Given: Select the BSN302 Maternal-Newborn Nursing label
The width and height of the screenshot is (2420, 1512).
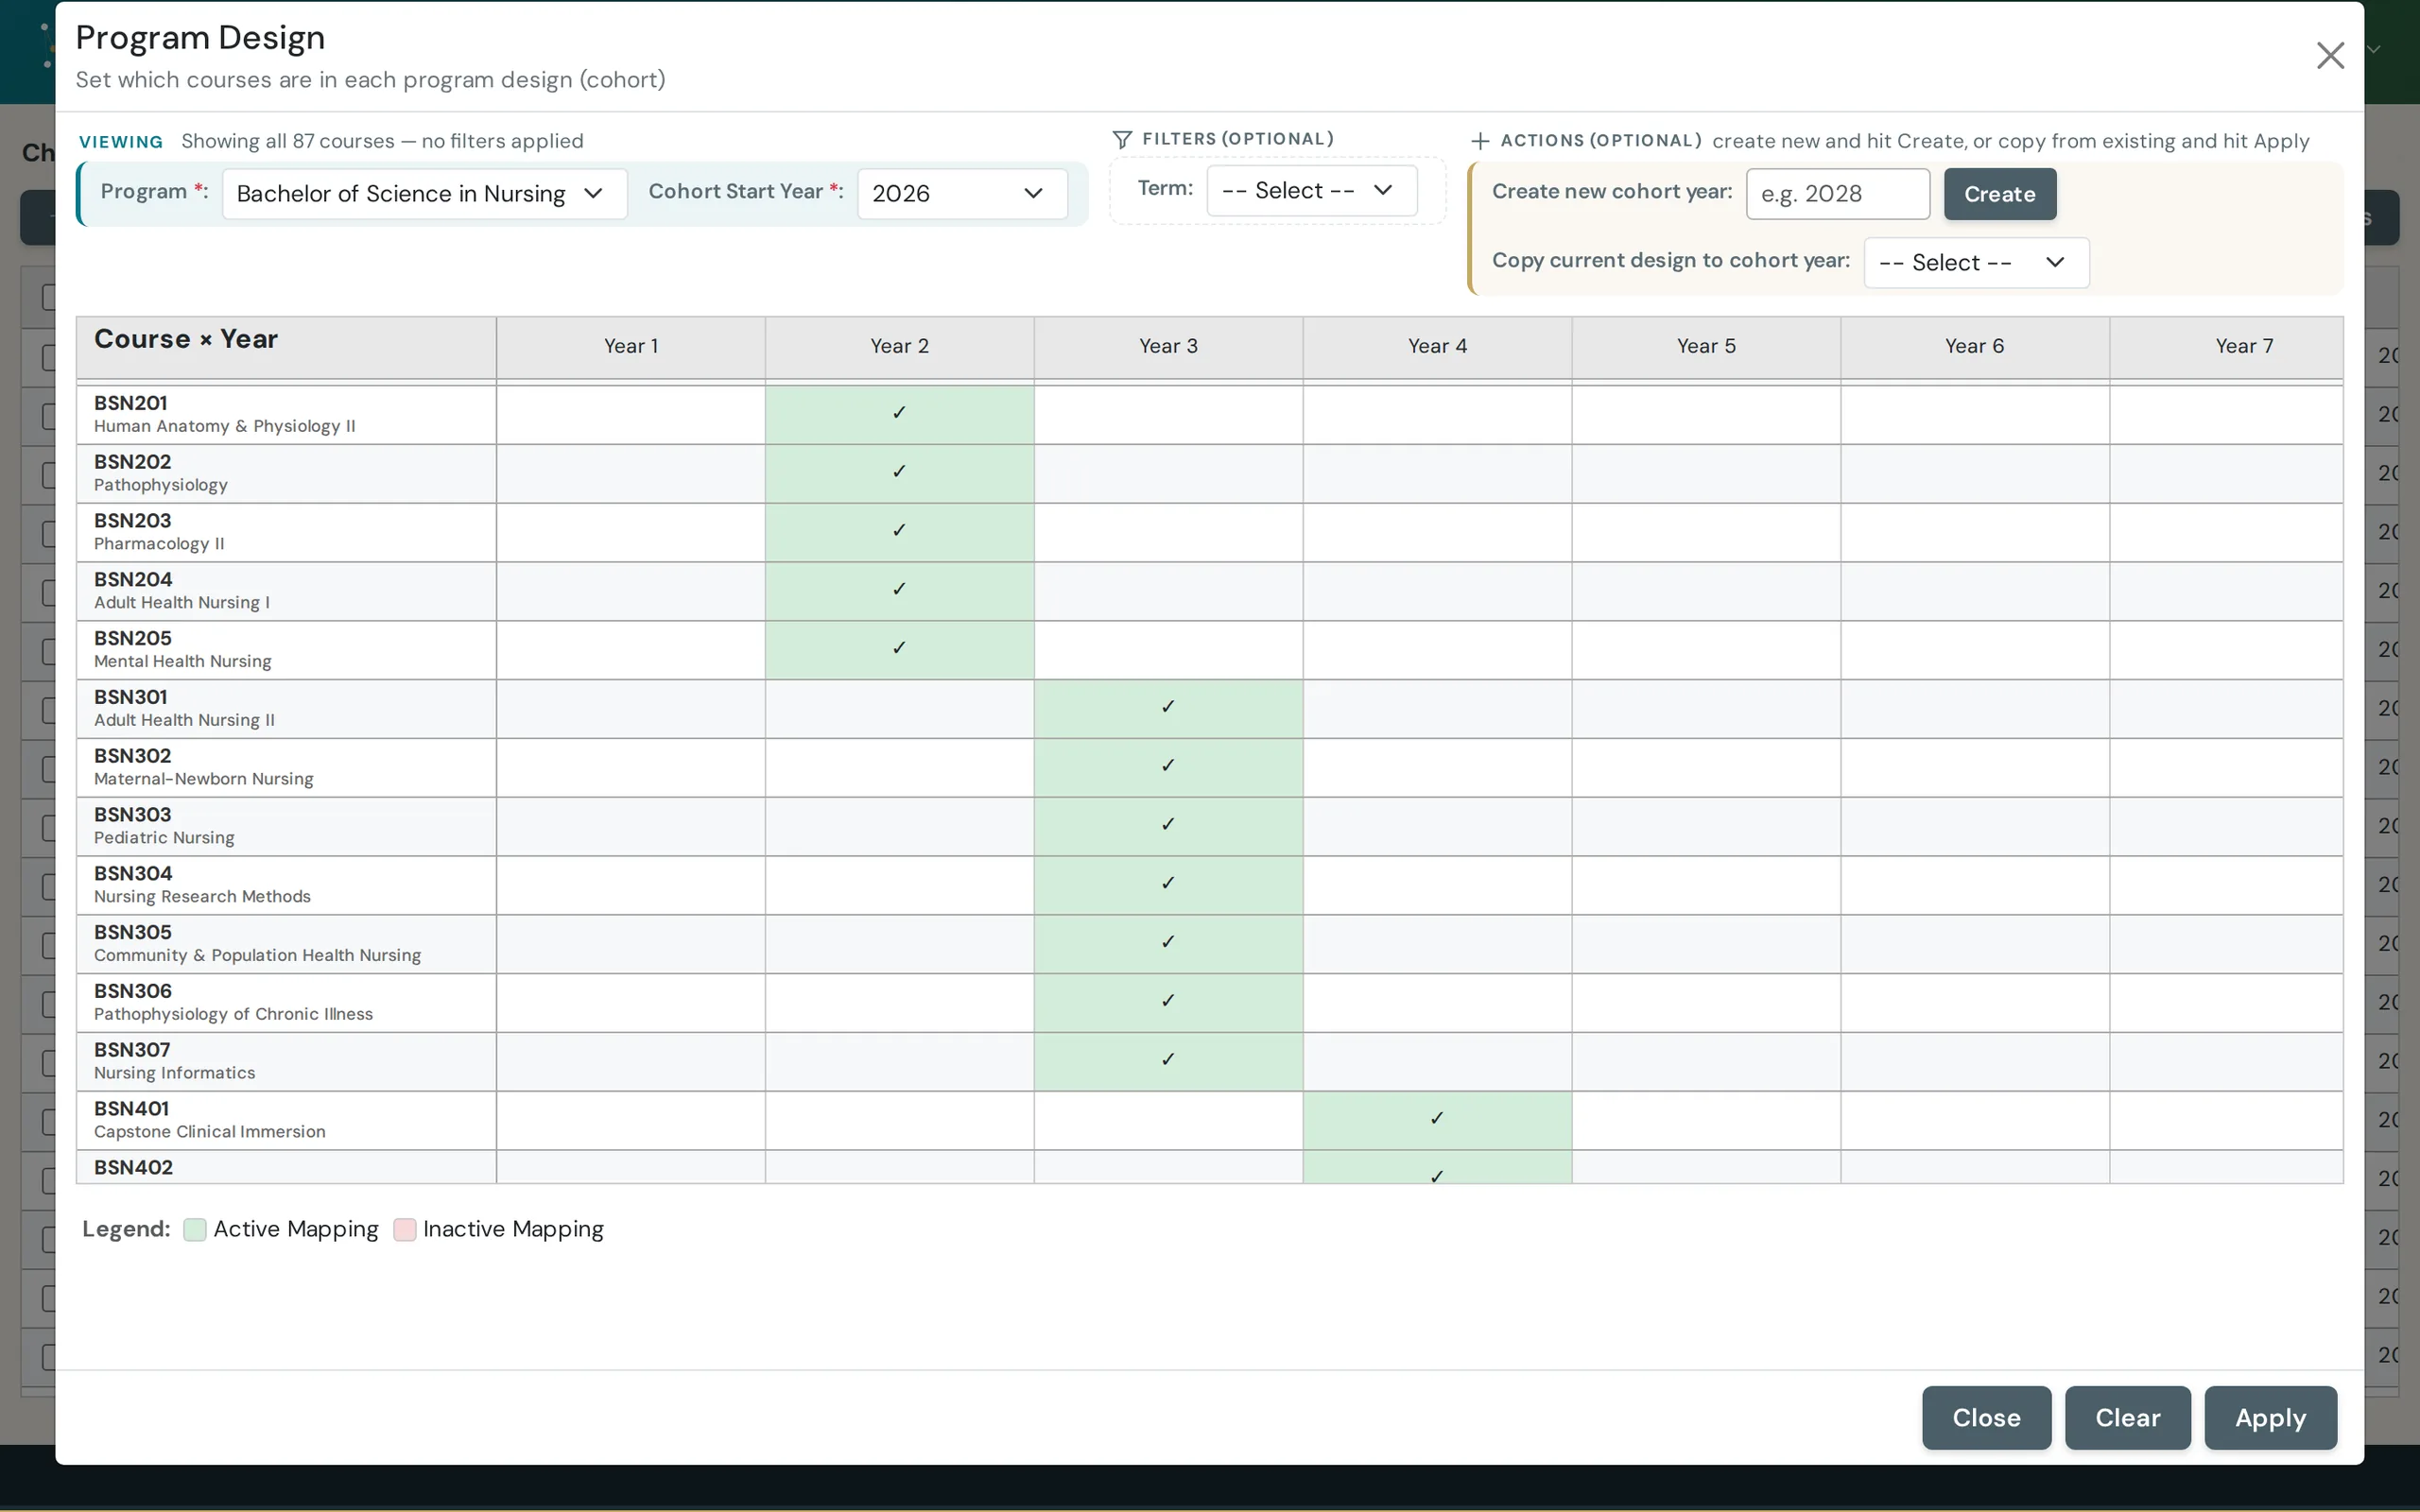Looking at the screenshot, I should click(x=286, y=767).
